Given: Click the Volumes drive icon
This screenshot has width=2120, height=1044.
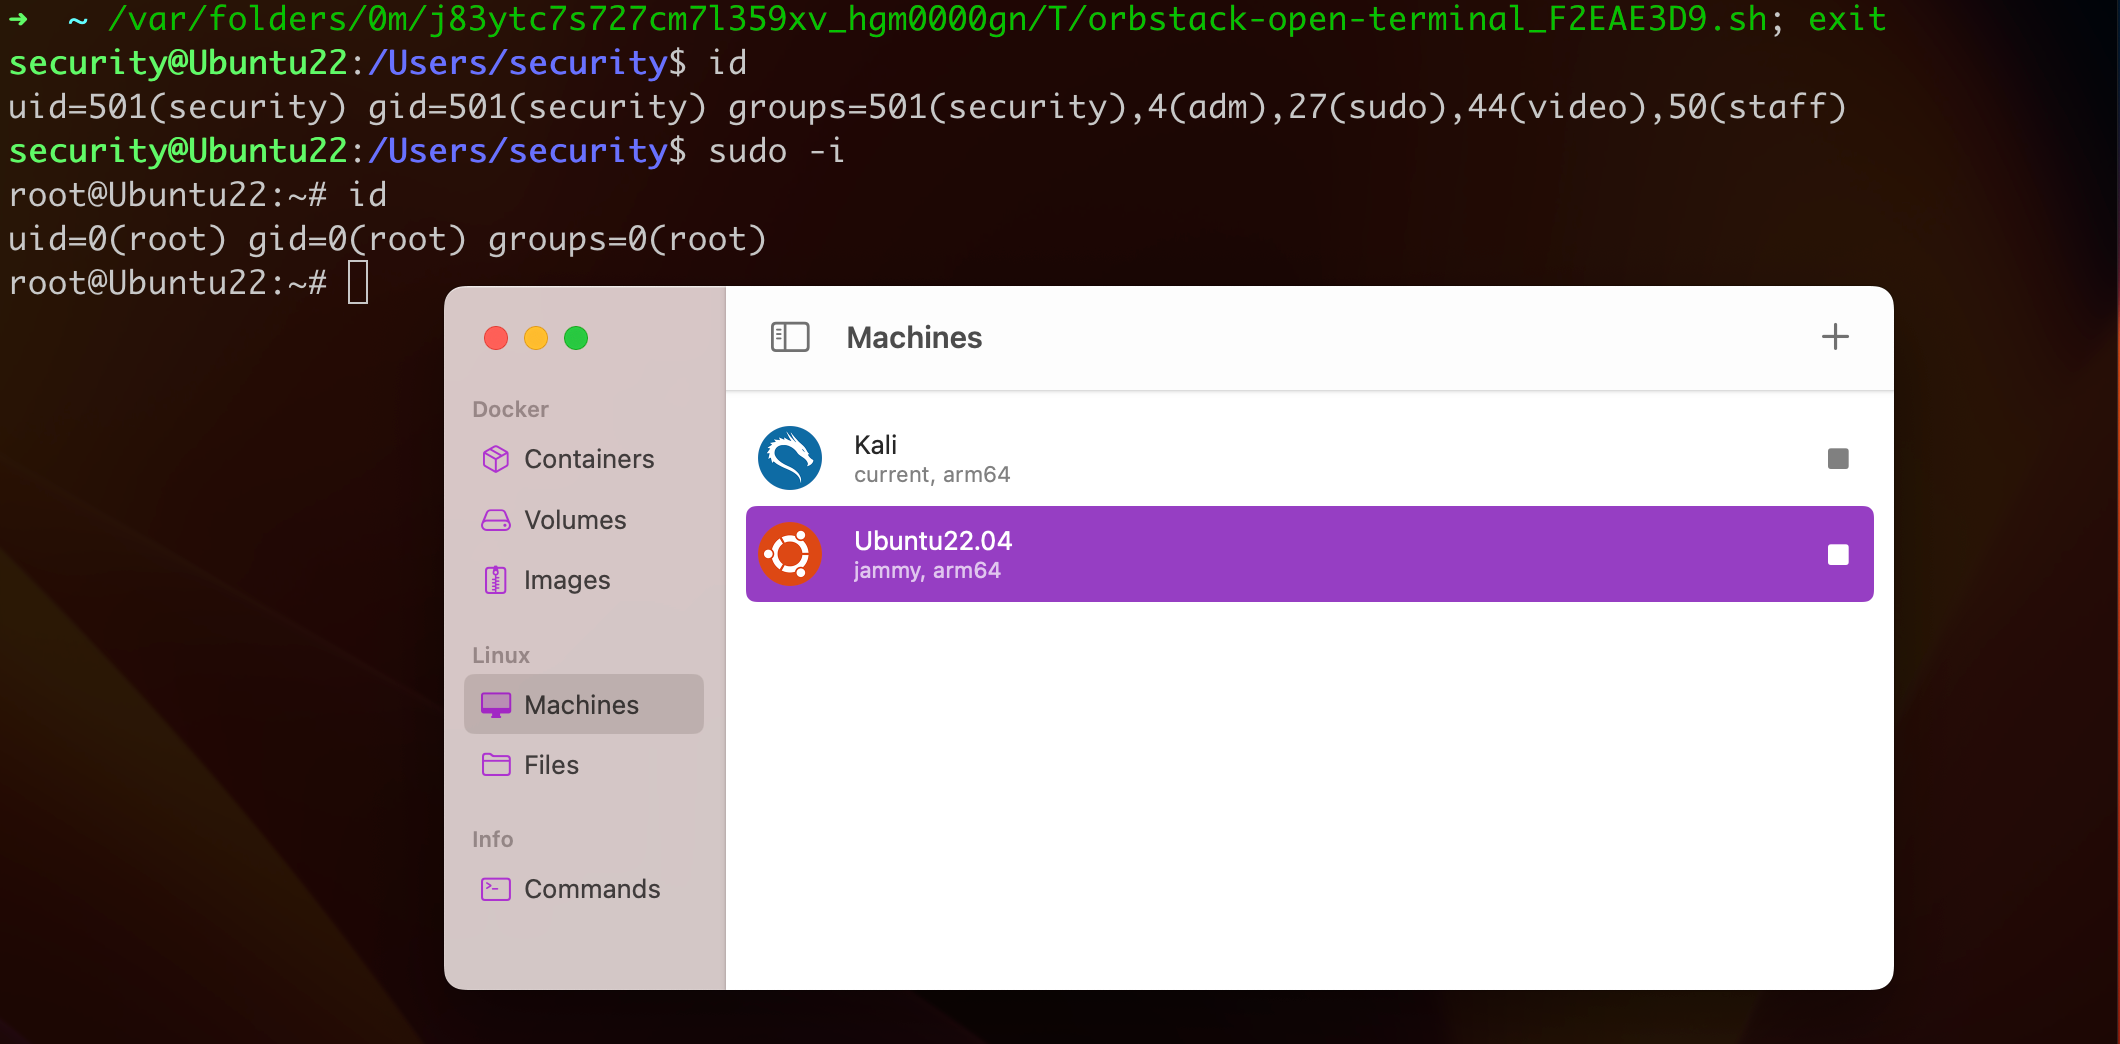Looking at the screenshot, I should point(496,520).
